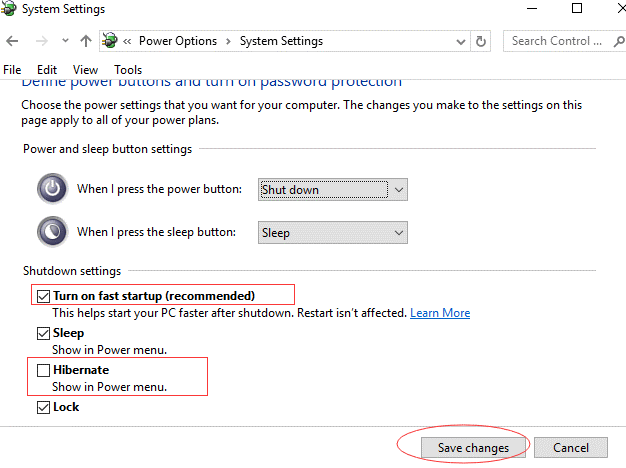Open the Learn More link

pyautogui.click(x=440, y=313)
